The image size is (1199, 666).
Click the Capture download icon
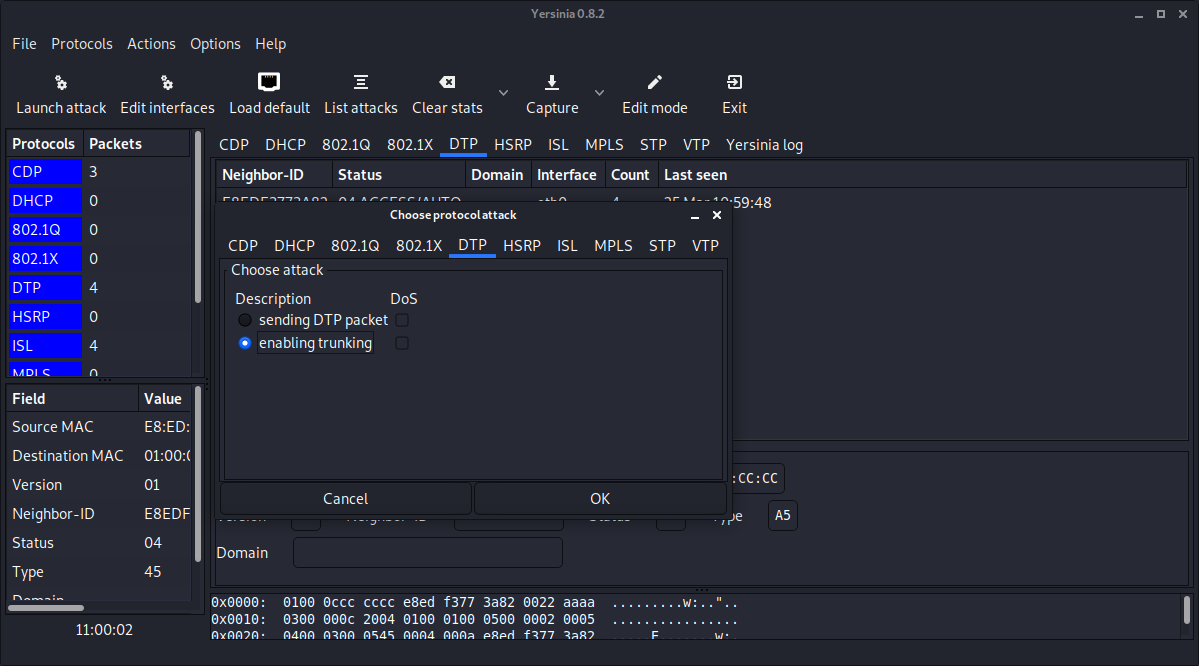click(x=552, y=82)
